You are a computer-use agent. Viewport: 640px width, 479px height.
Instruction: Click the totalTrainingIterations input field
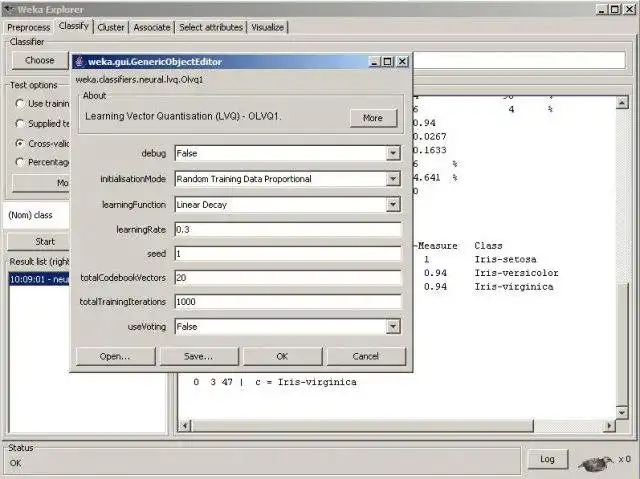pyautogui.click(x=288, y=302)
